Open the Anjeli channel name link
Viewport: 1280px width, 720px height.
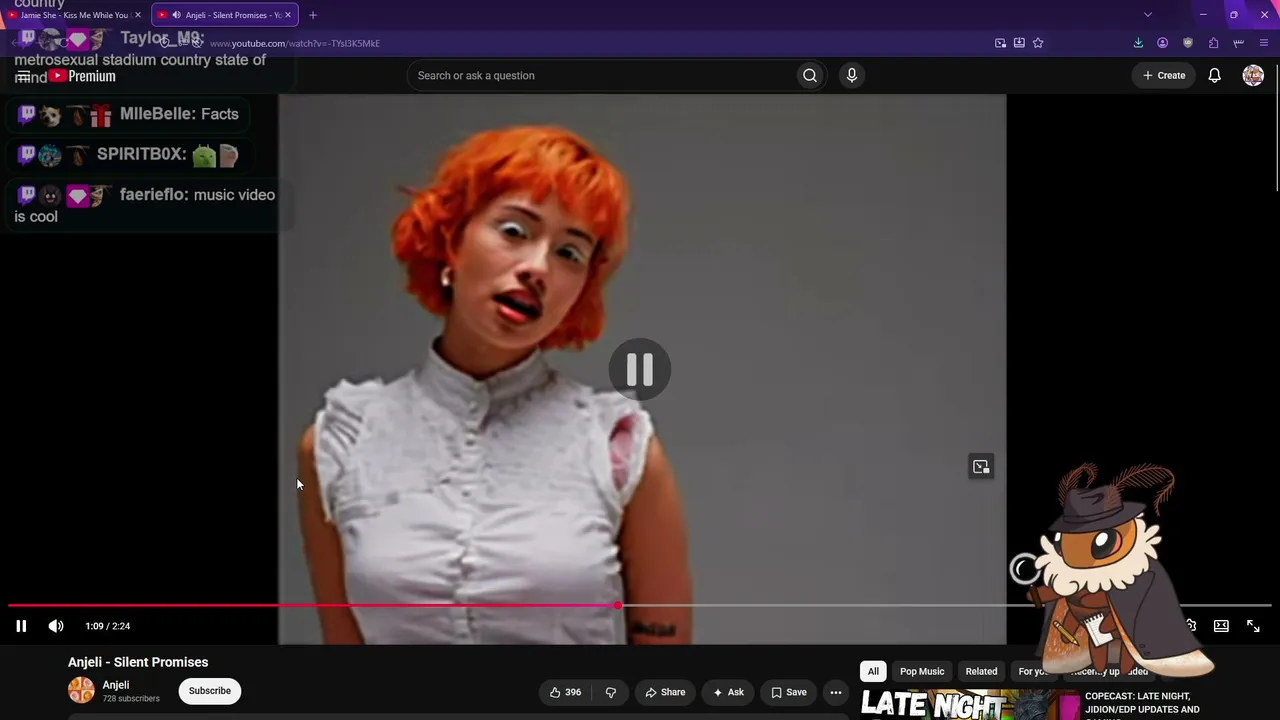click(116, 685)
